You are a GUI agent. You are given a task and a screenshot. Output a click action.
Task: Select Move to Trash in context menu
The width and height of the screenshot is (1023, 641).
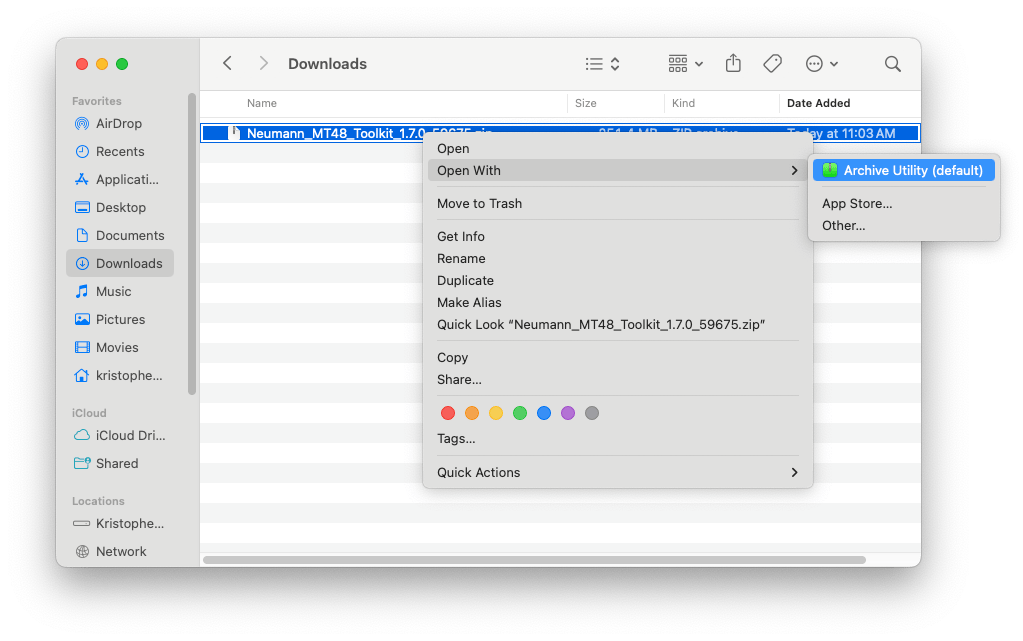(479, 204)
